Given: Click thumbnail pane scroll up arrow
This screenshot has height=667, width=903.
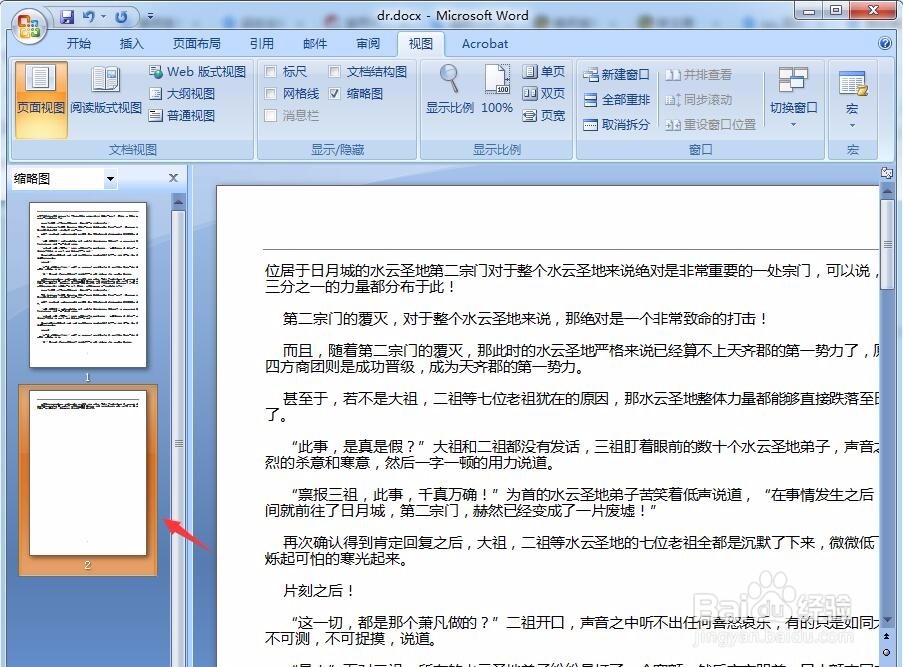Looking at the screenshot, I should [178, 202].
